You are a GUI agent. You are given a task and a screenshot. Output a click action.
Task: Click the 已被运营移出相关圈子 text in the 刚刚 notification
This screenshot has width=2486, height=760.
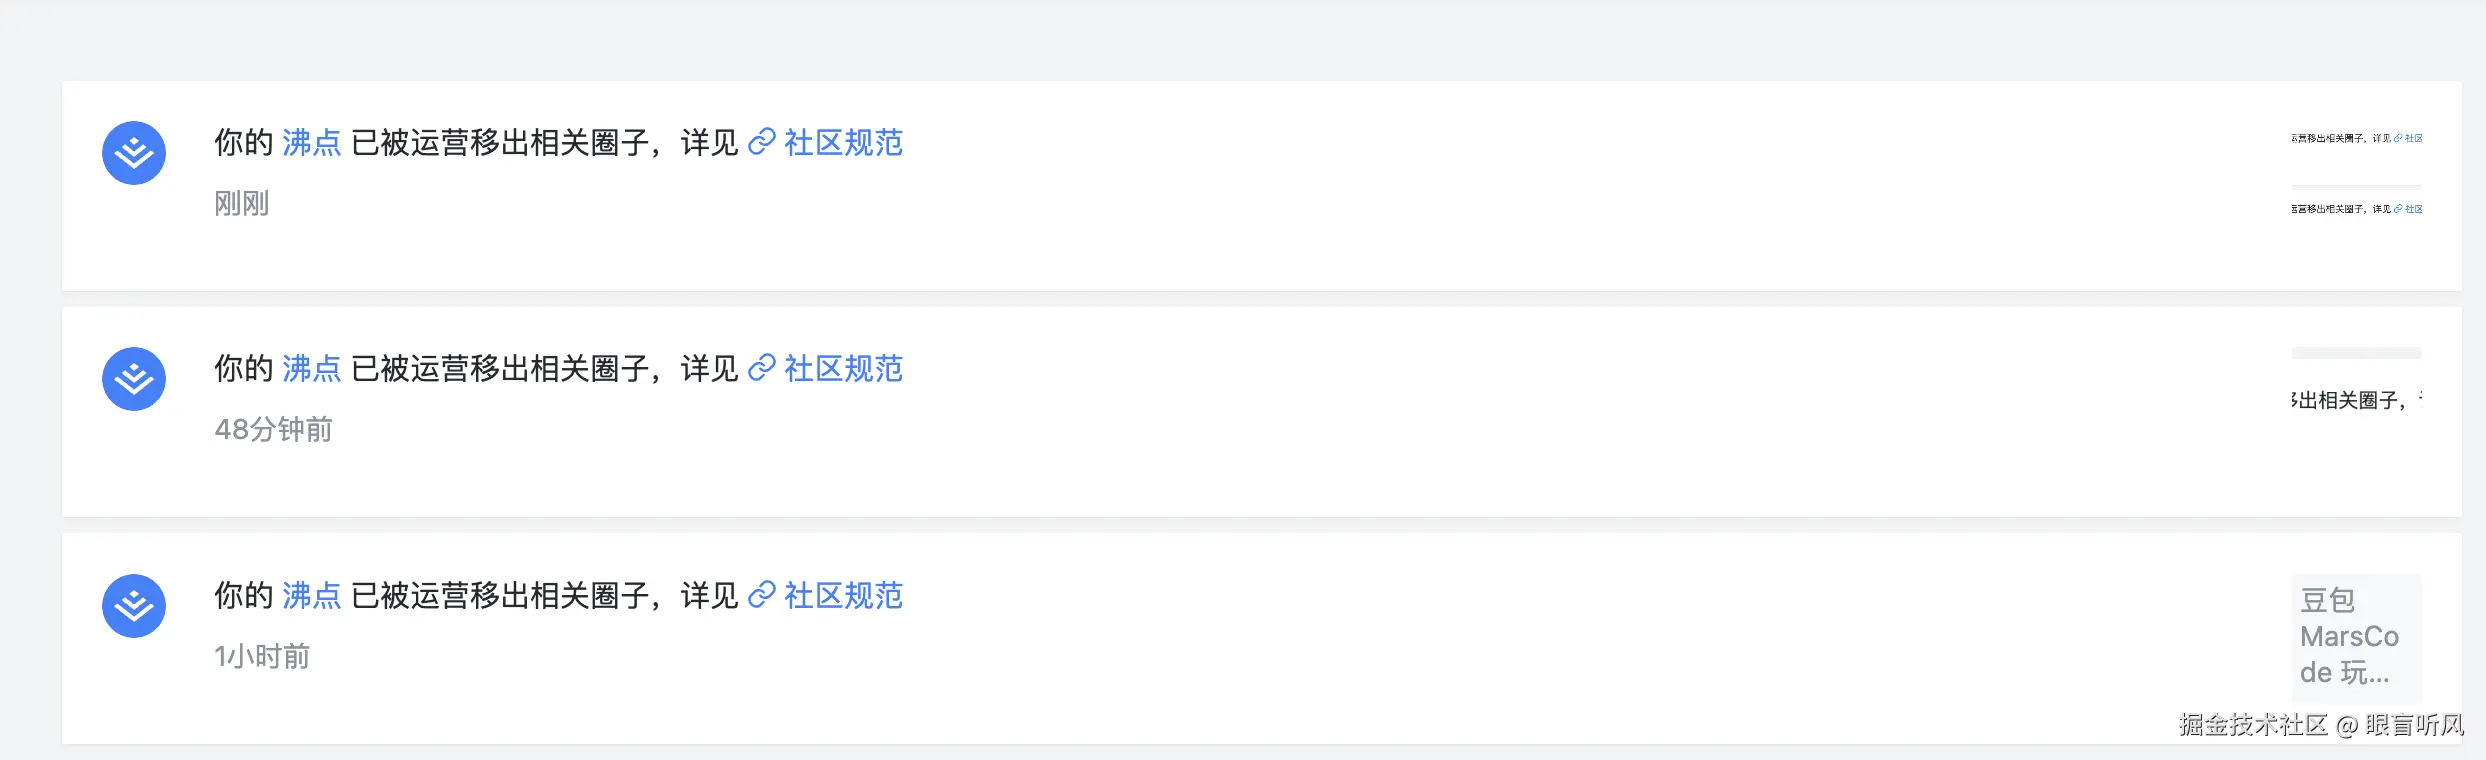[x=500, y=143]
